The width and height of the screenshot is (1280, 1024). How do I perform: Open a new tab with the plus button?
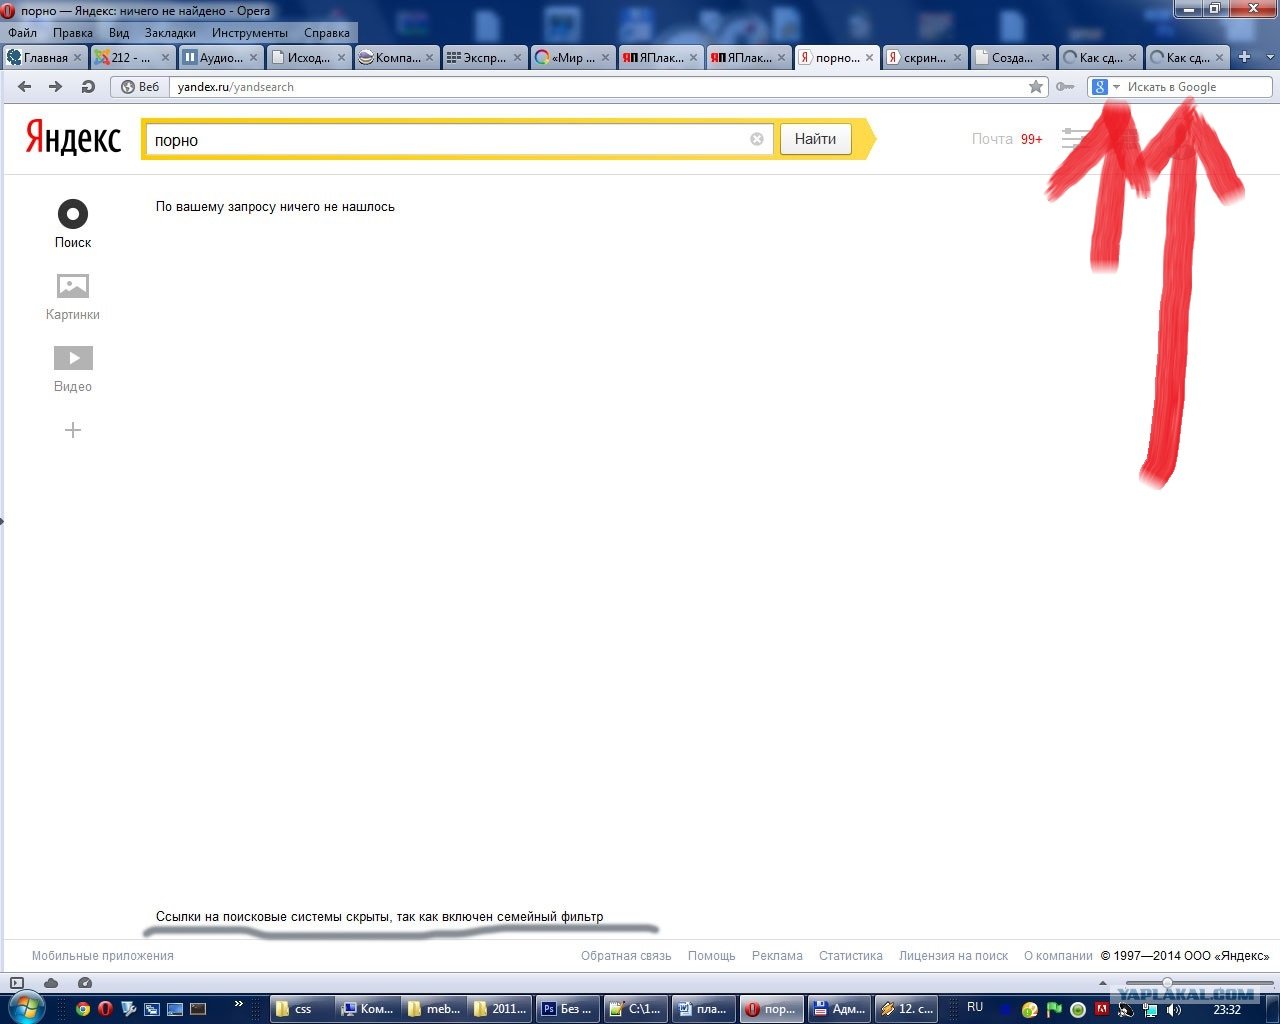(x=1244, y=57)
